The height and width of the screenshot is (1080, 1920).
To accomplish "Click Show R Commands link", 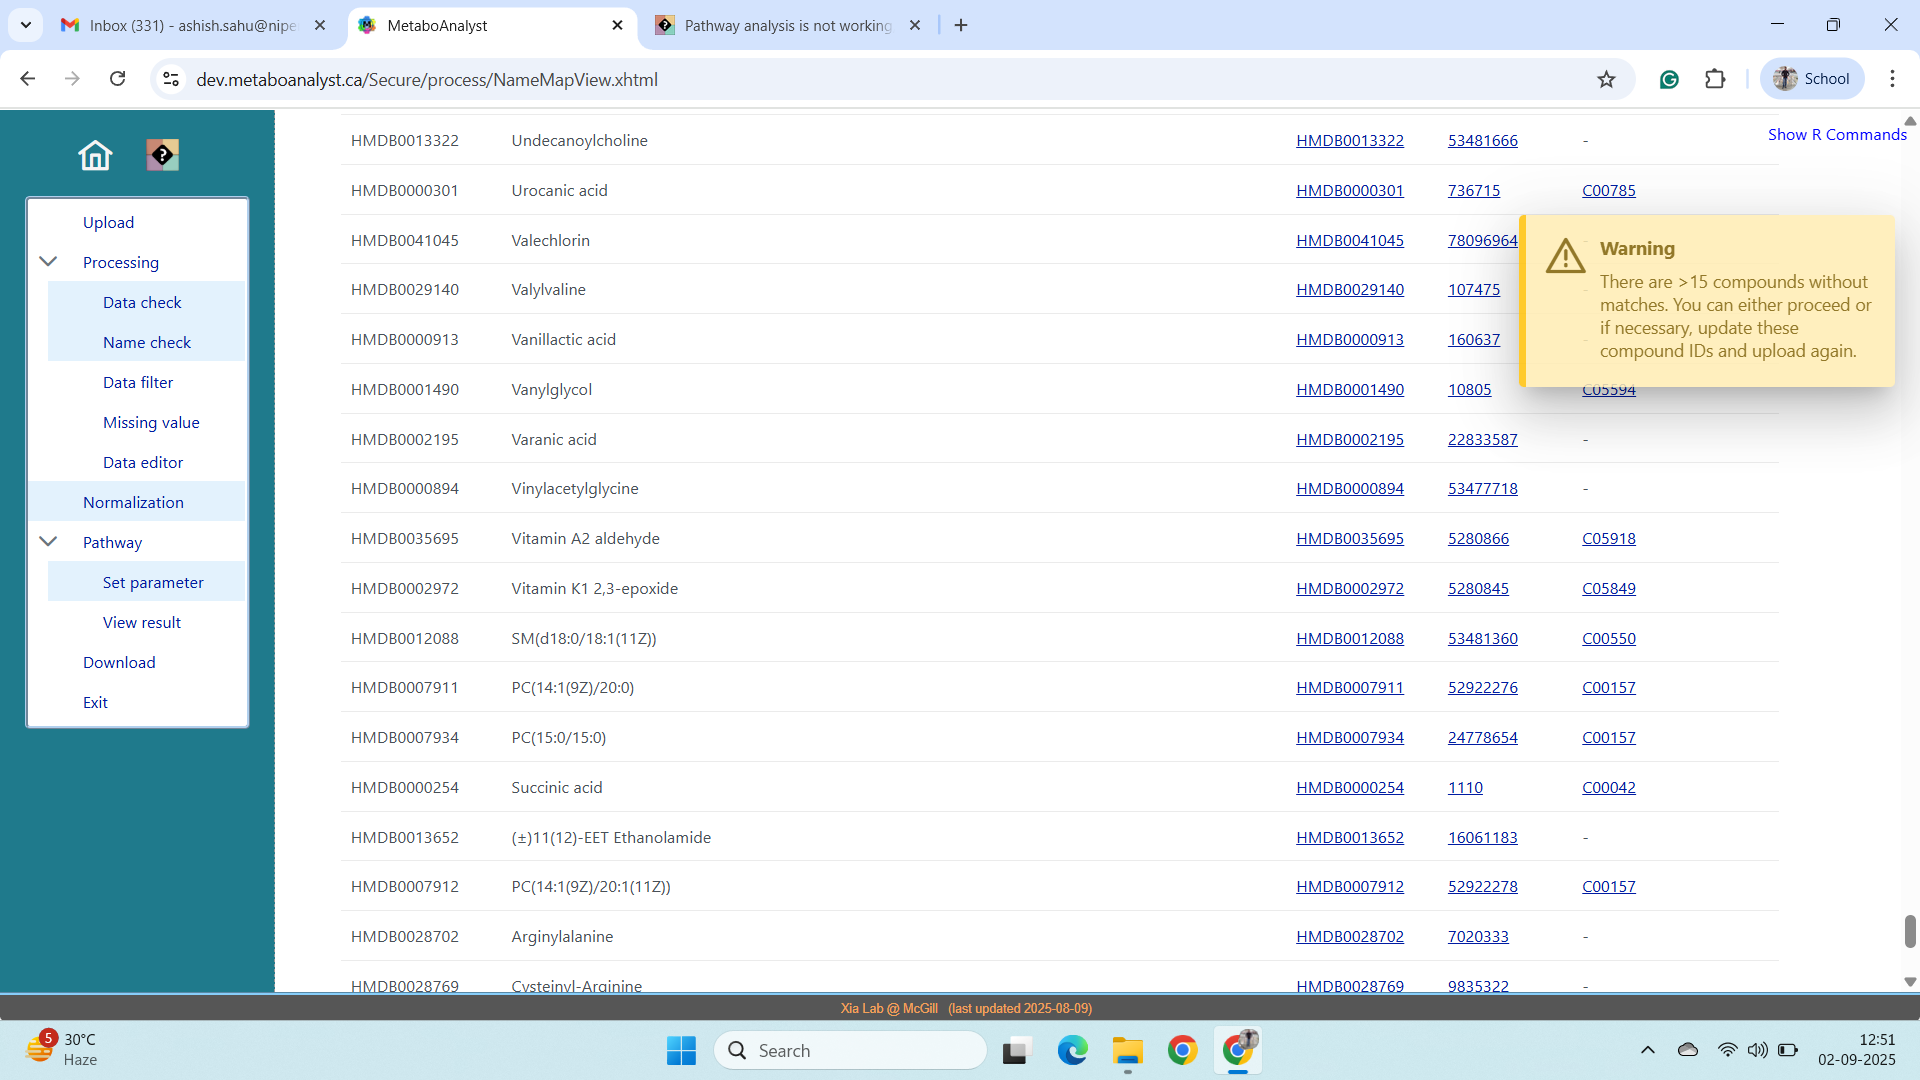I will [1837, 134].
